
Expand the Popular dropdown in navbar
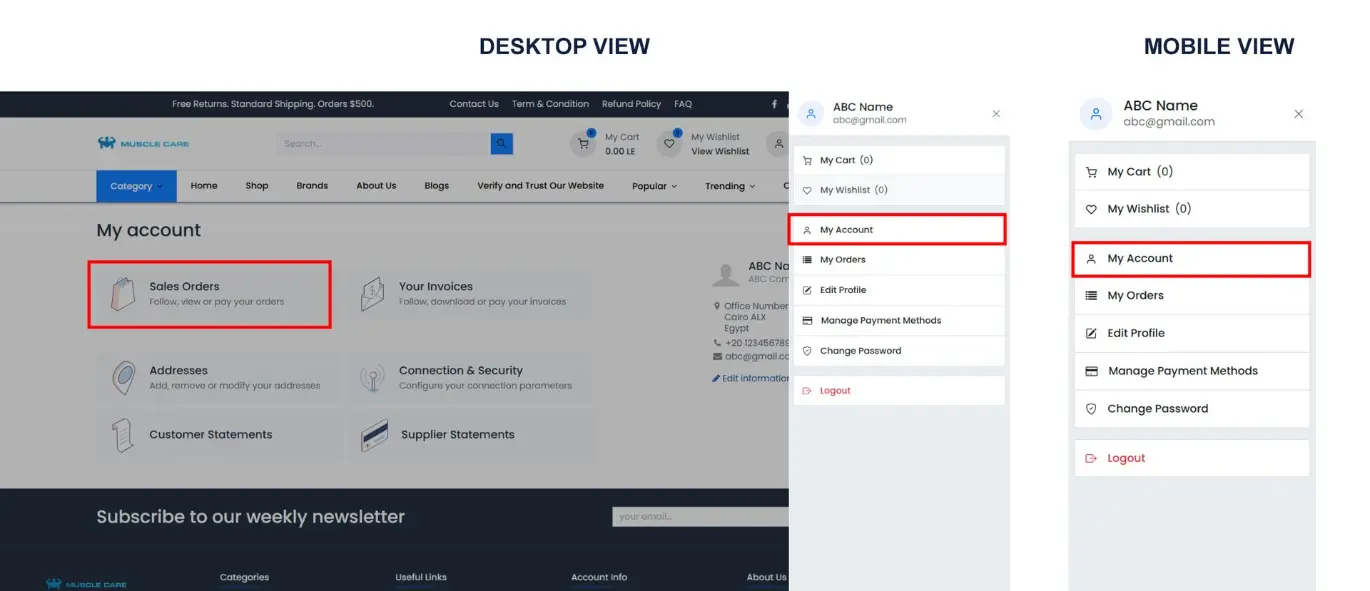[654, 186]
